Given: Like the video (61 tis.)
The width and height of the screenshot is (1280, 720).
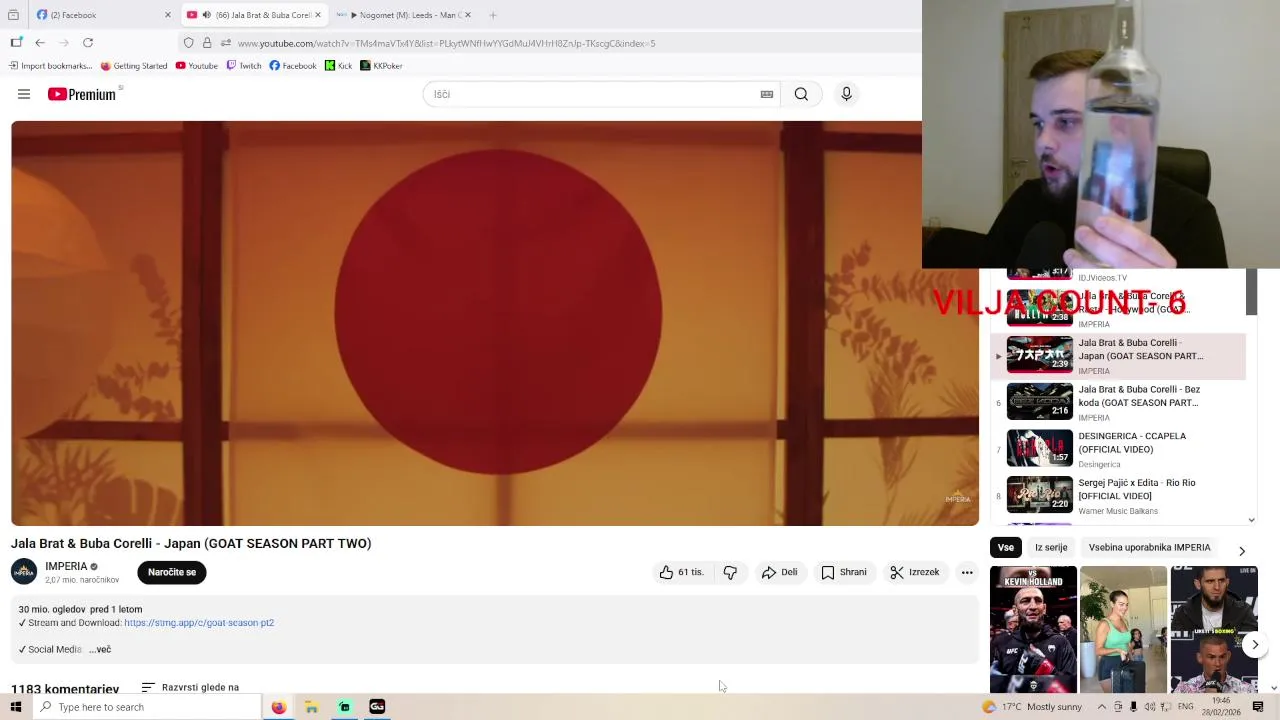Looking at the screenshot, I should point(681,572).
